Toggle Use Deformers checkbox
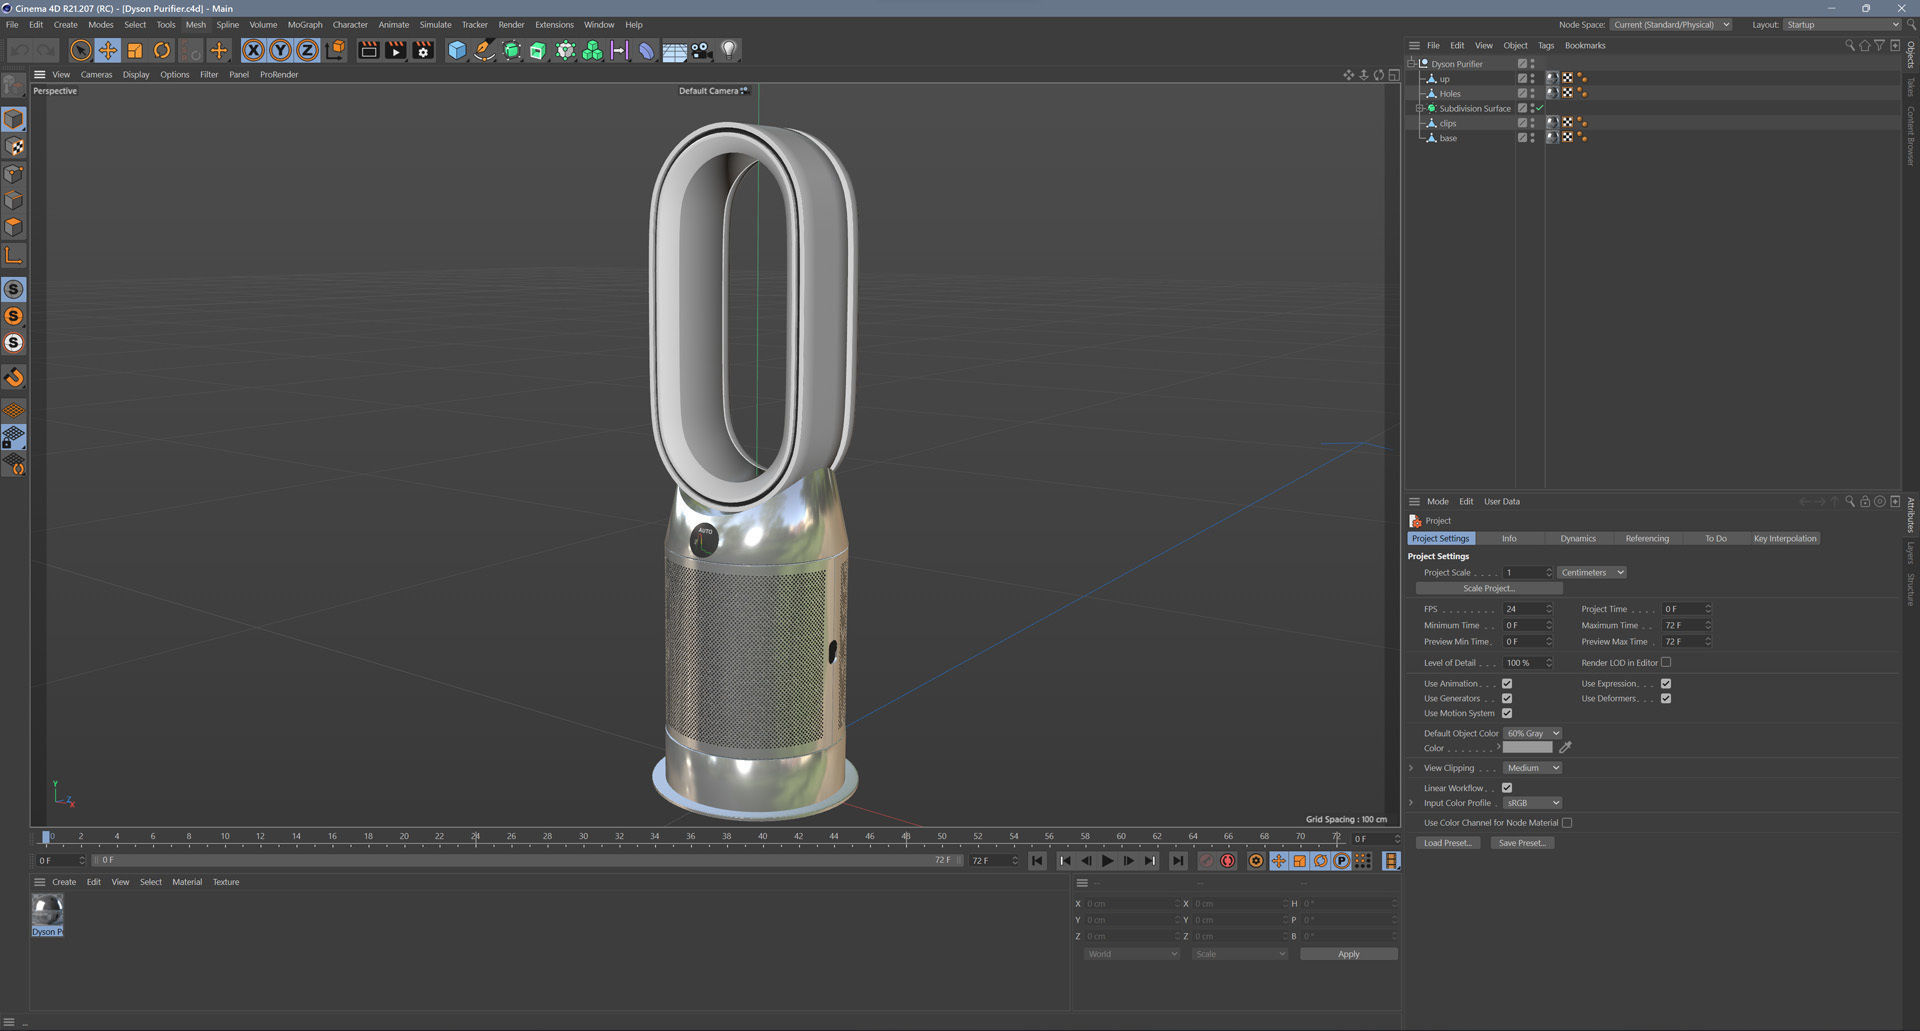Screen dimensions: 1920x1031 pos(1666,699)
